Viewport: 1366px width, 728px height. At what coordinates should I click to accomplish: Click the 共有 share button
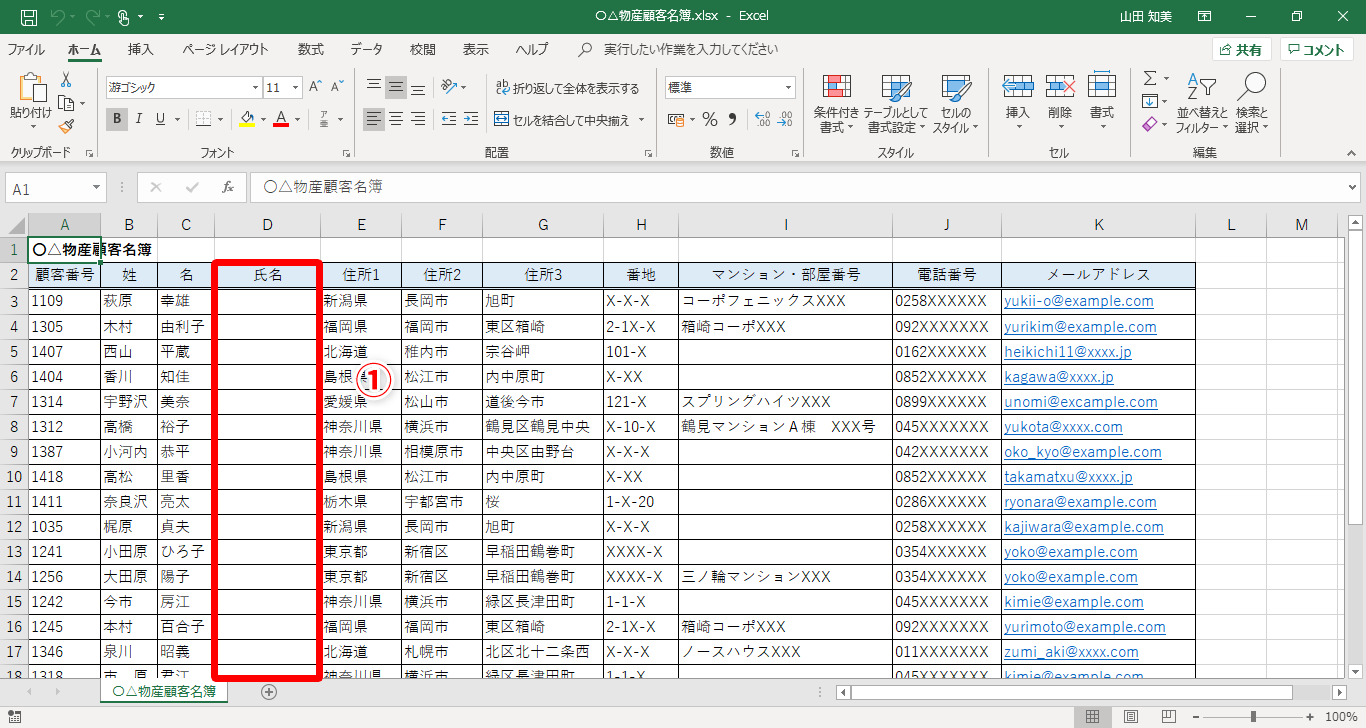point(1241,49)
